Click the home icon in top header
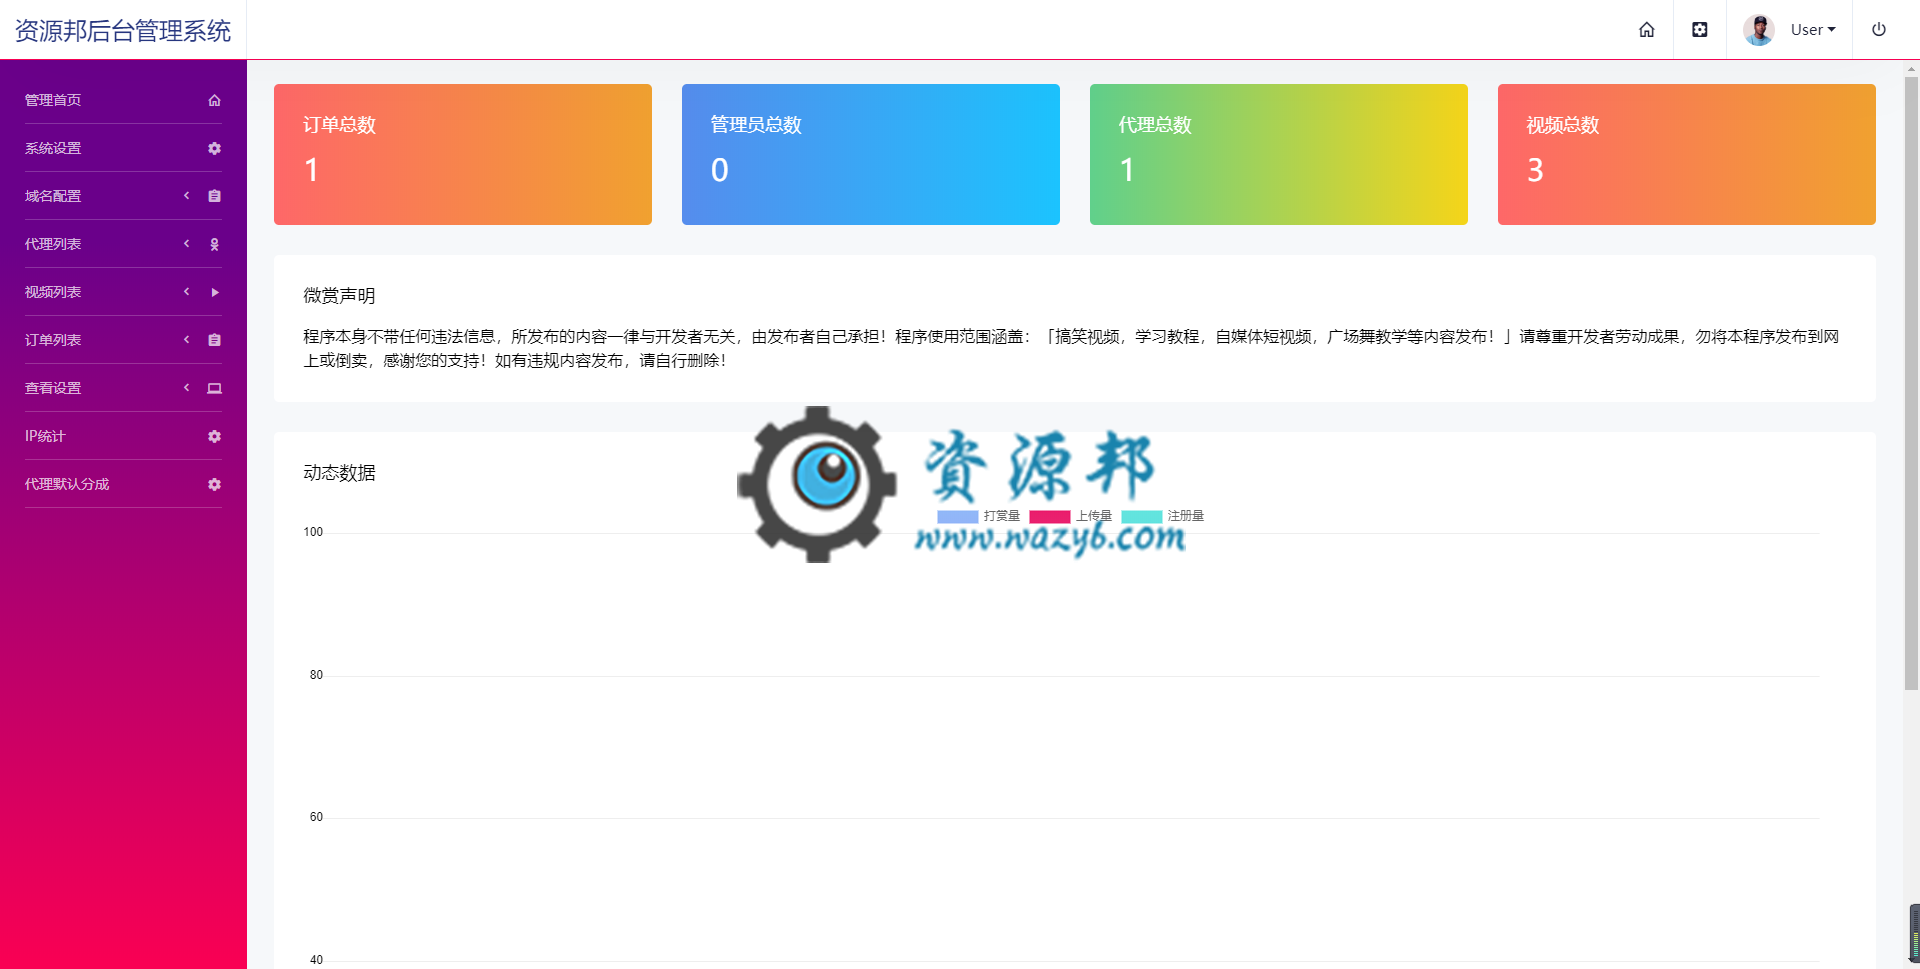Viewport: 1920px width, 969px height. [1646, 30]
